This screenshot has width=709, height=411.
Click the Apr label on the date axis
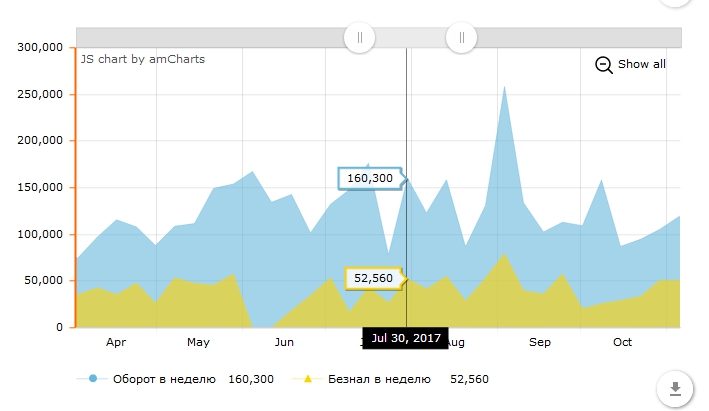(x=116, y=343)
